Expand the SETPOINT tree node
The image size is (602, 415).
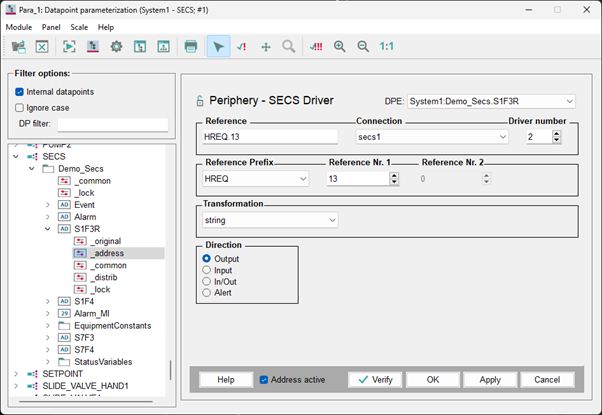16,373
